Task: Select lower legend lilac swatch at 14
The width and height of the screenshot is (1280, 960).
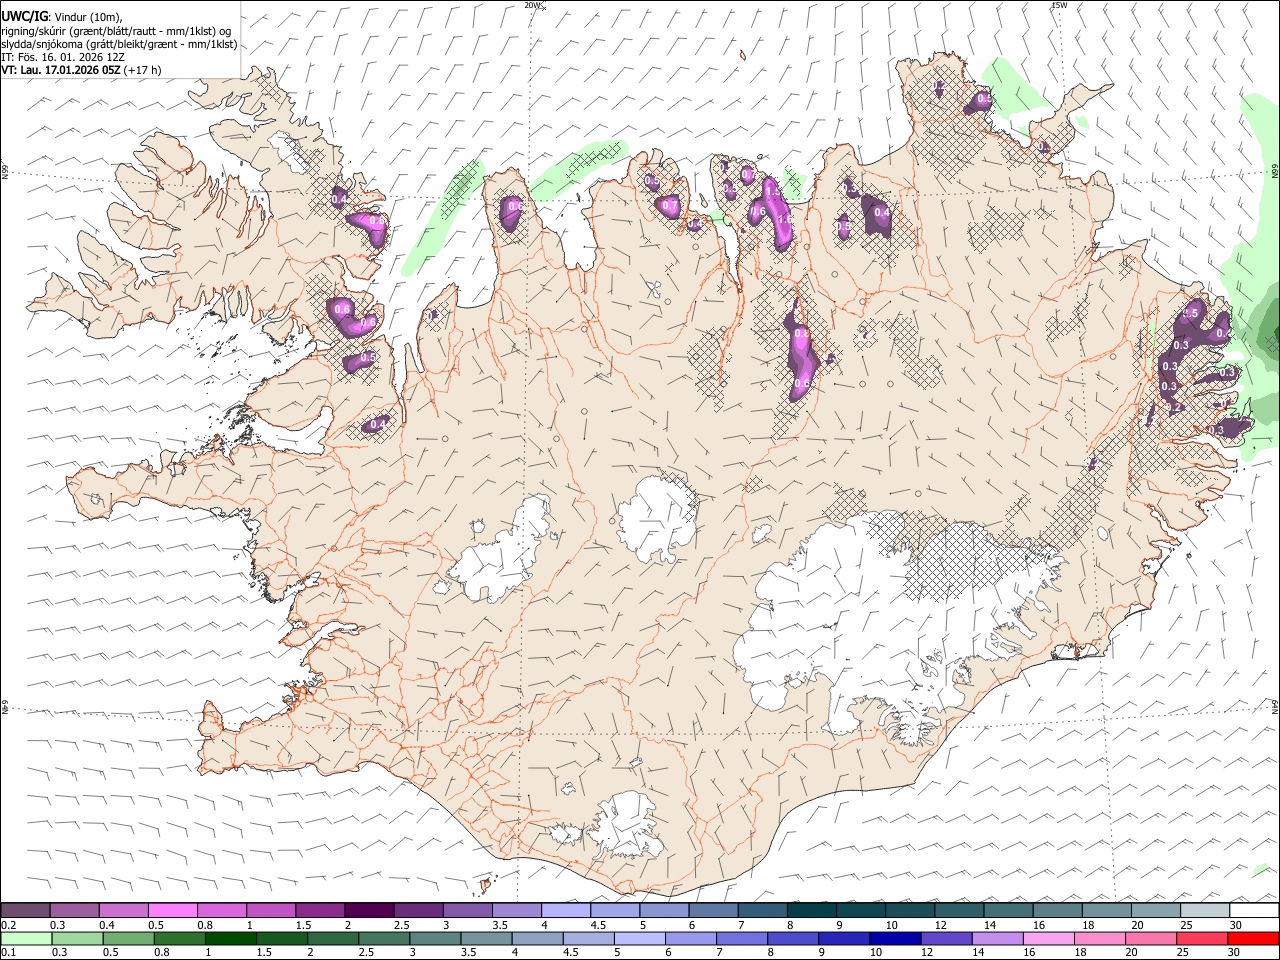Action: click(x=999, y=938)
